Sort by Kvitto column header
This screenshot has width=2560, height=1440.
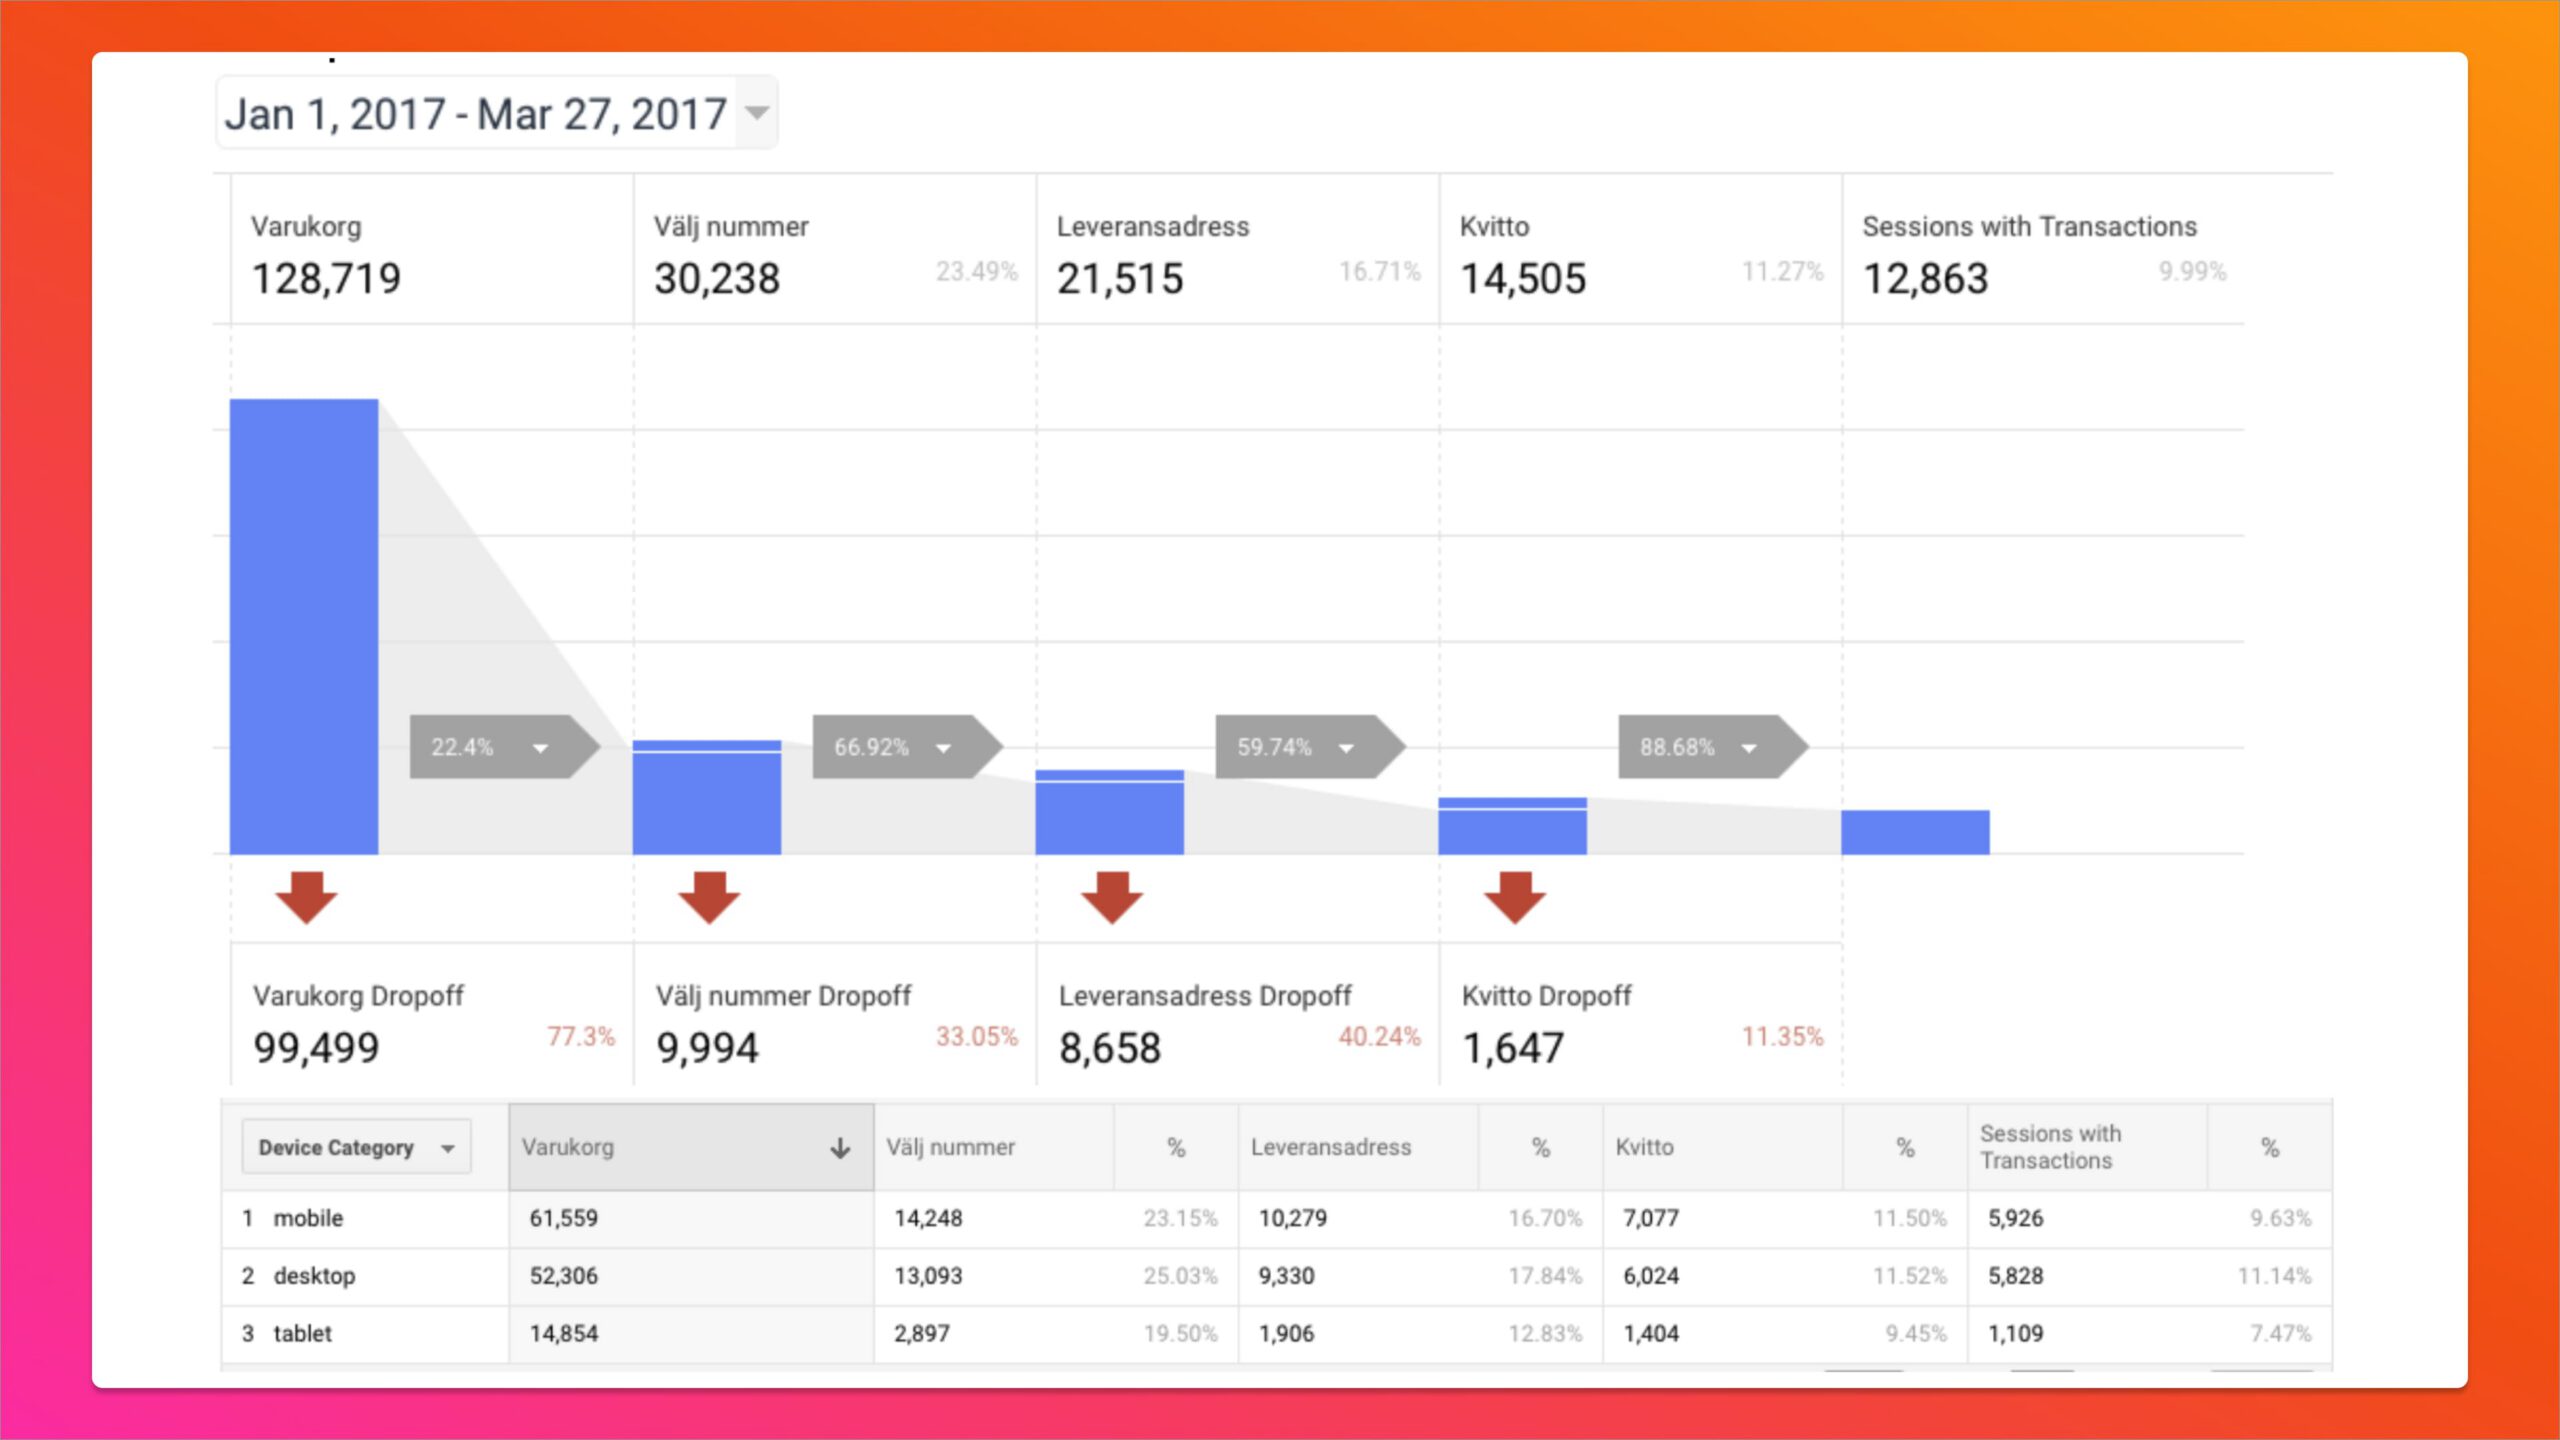click(1644, 1148)
